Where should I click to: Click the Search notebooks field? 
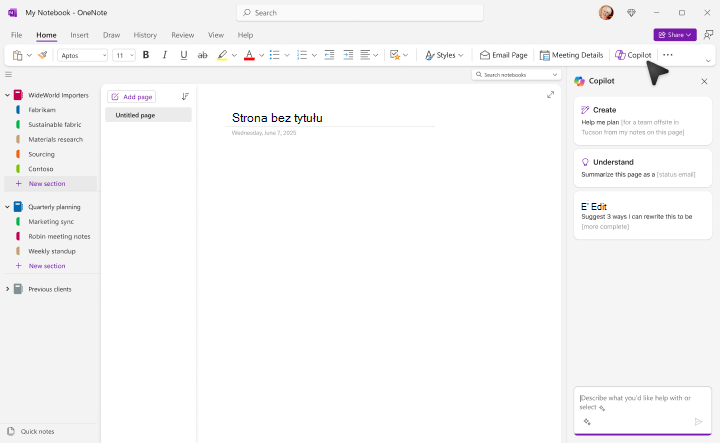click(x=516, y=75)
